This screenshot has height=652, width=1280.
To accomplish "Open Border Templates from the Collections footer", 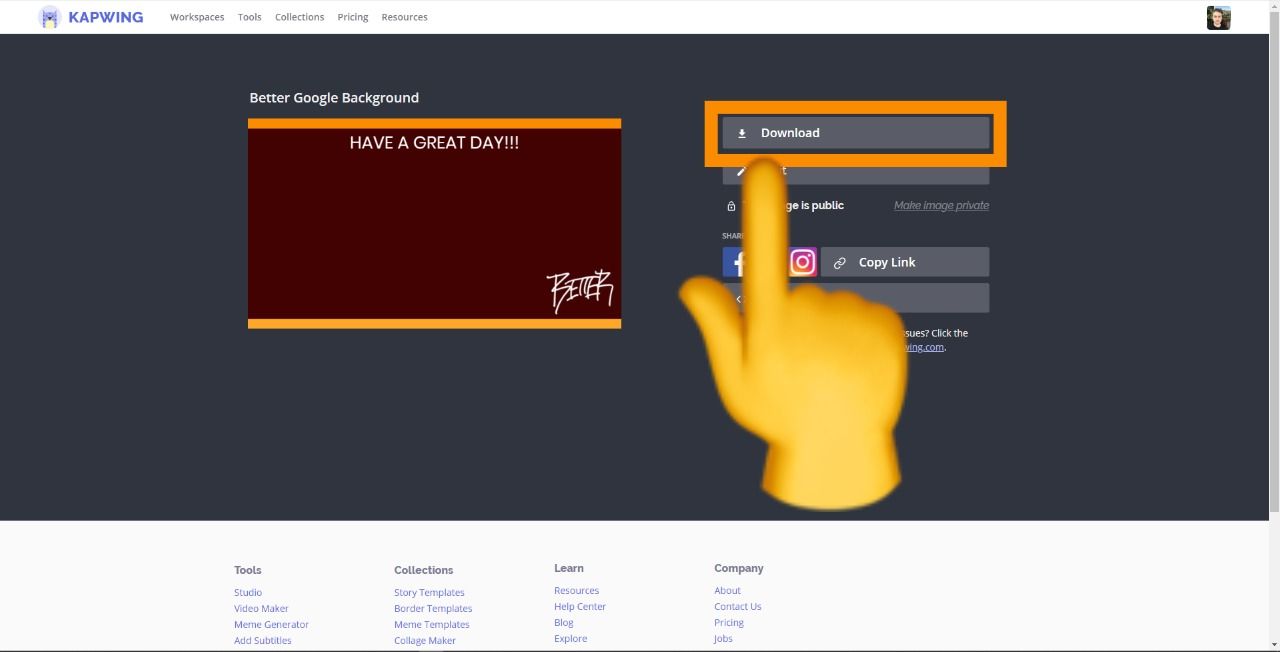I will (433, 608).
